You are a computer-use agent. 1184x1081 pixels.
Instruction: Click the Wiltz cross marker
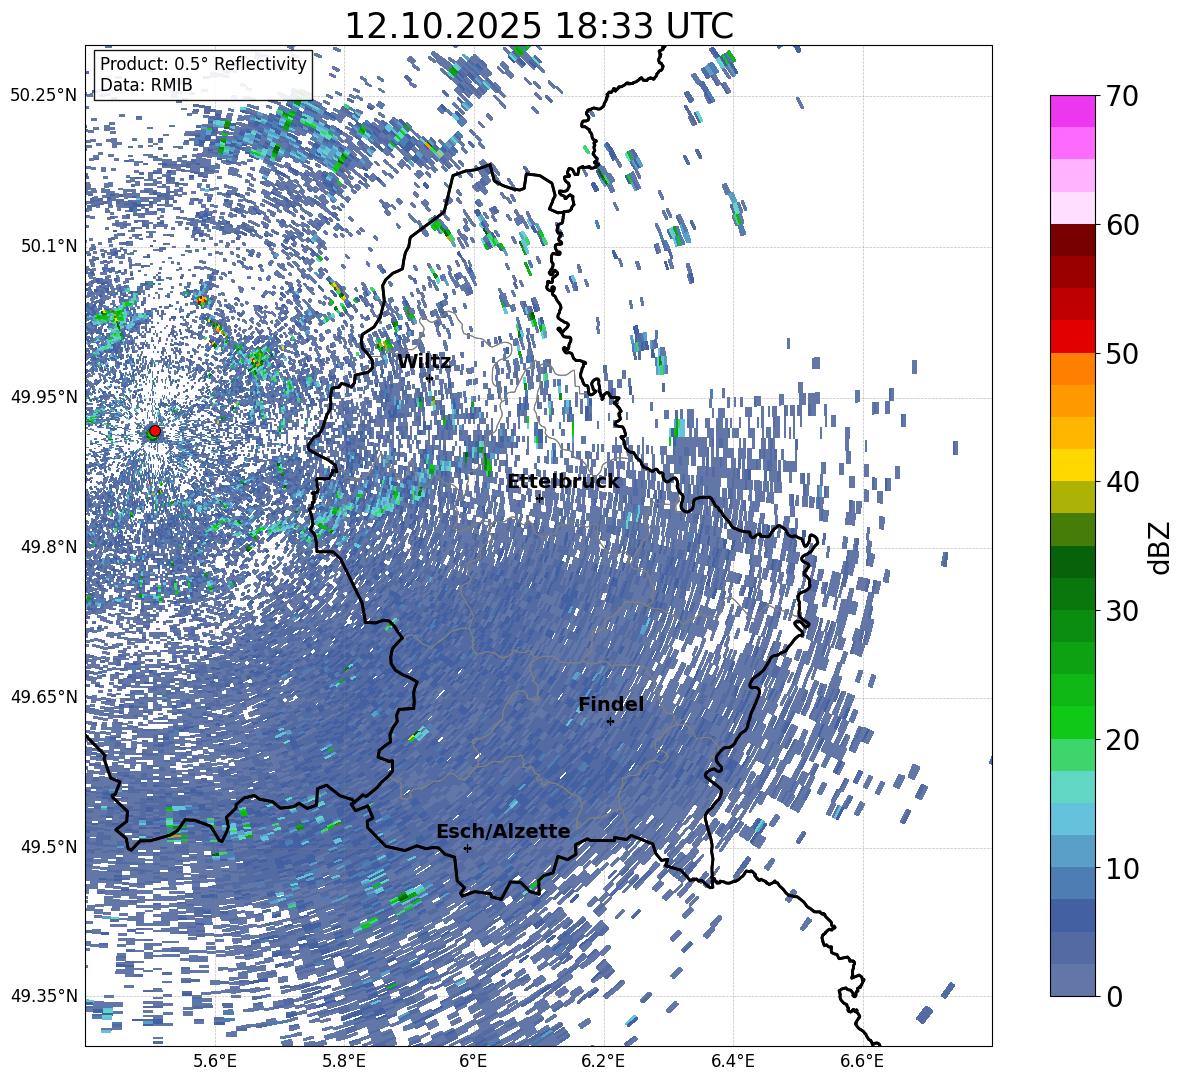(430, 378)
